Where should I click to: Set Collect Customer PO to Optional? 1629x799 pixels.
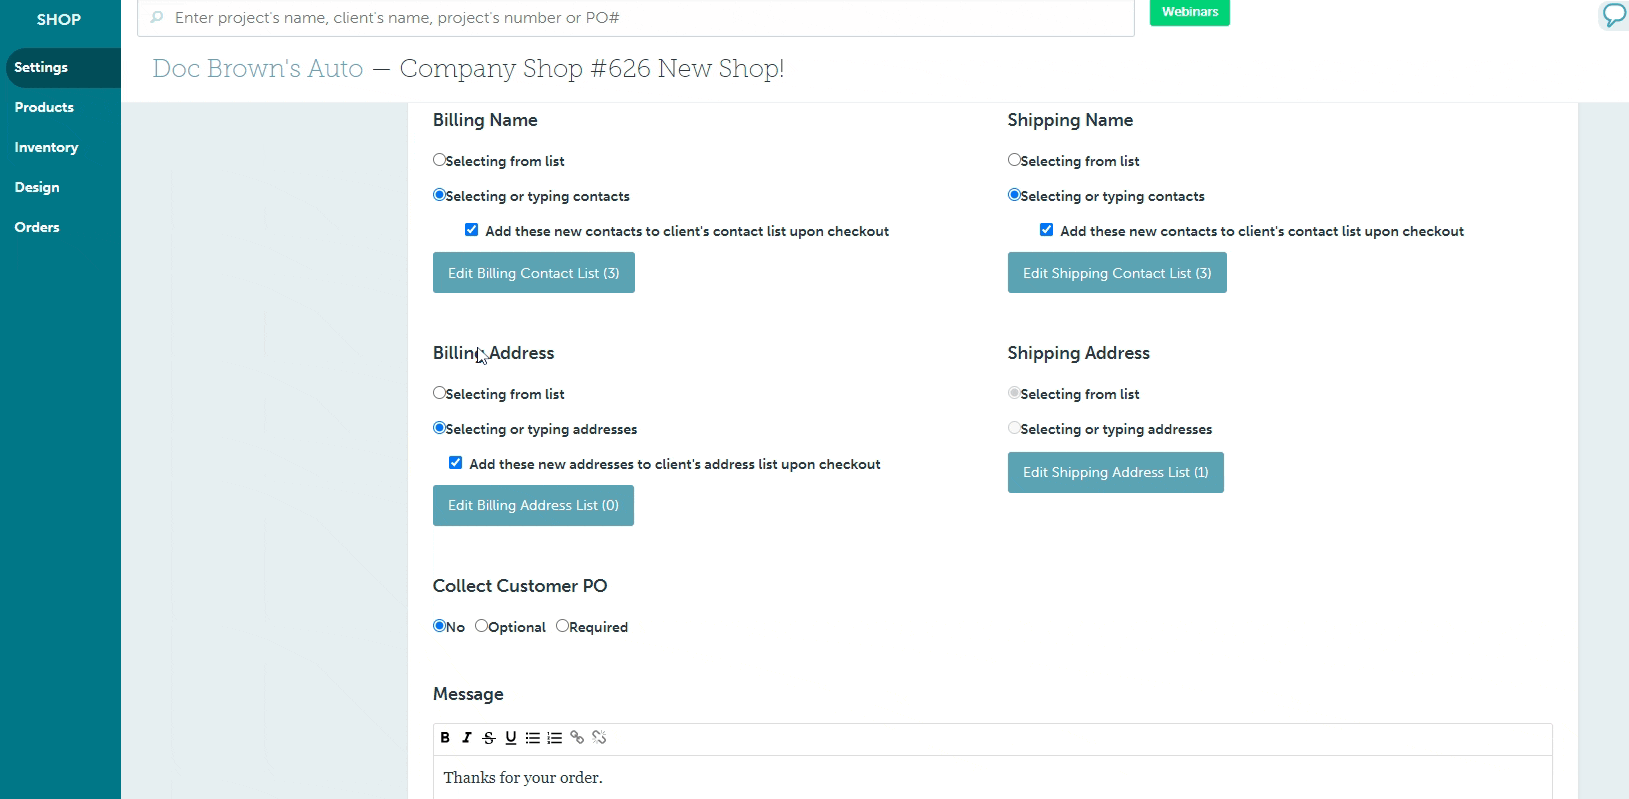482,626
